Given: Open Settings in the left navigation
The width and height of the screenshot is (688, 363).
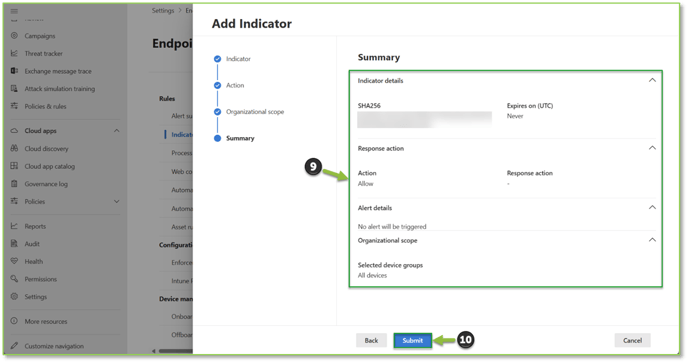Looking at the screenshot, I should [36, 297].
